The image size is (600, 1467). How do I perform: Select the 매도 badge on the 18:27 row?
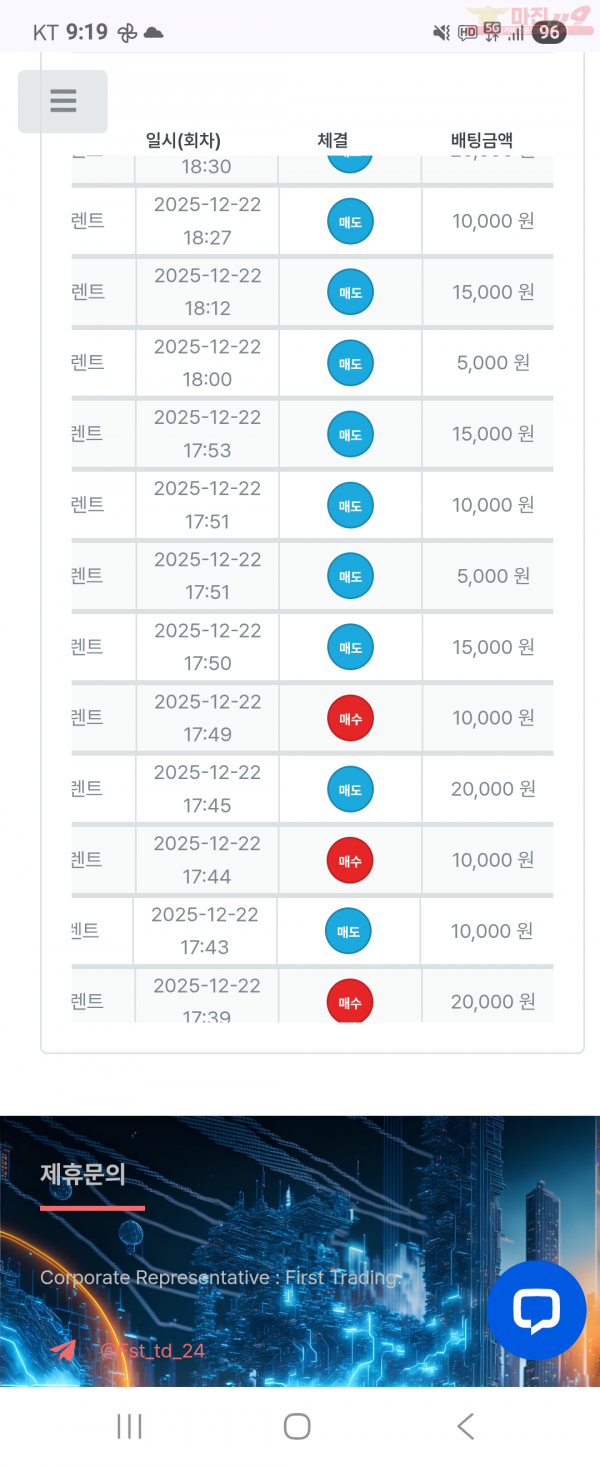click(349, 221)
